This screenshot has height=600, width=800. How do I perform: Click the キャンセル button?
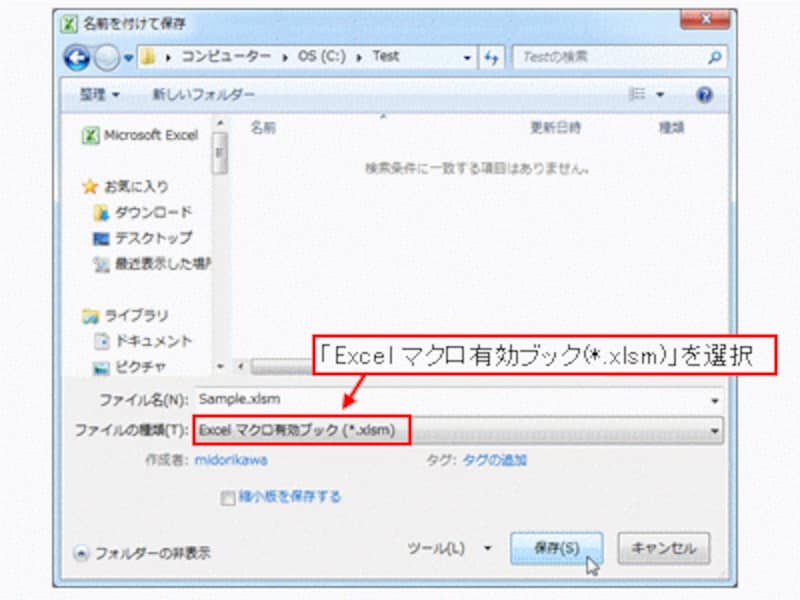(x=663, y=548)
